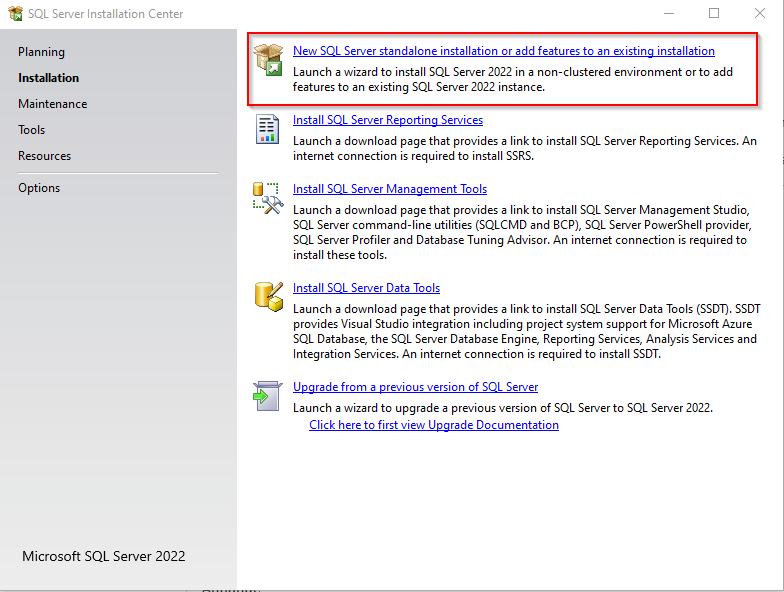Open the Options page
784x592 pixels.
pos(39,188)
